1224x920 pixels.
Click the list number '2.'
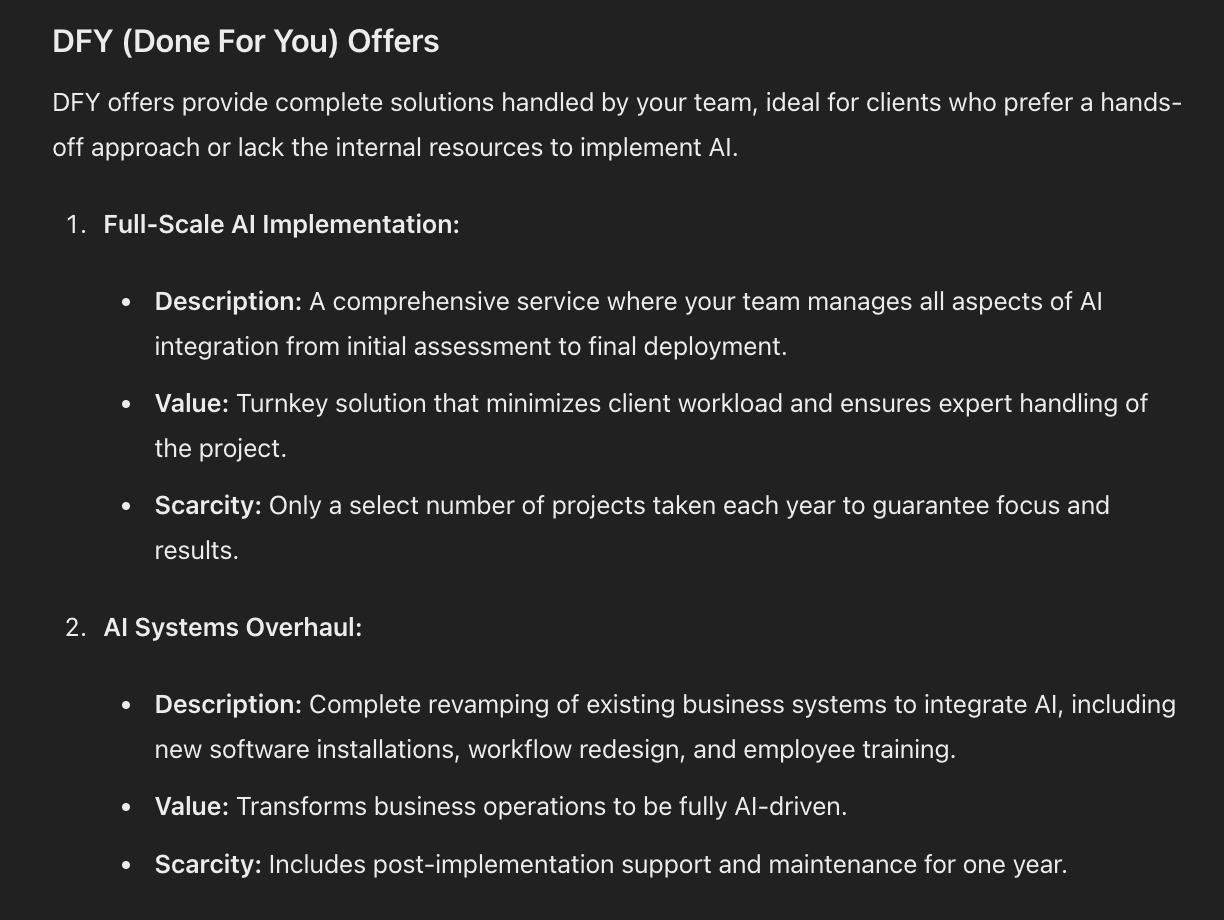(76, 628)
